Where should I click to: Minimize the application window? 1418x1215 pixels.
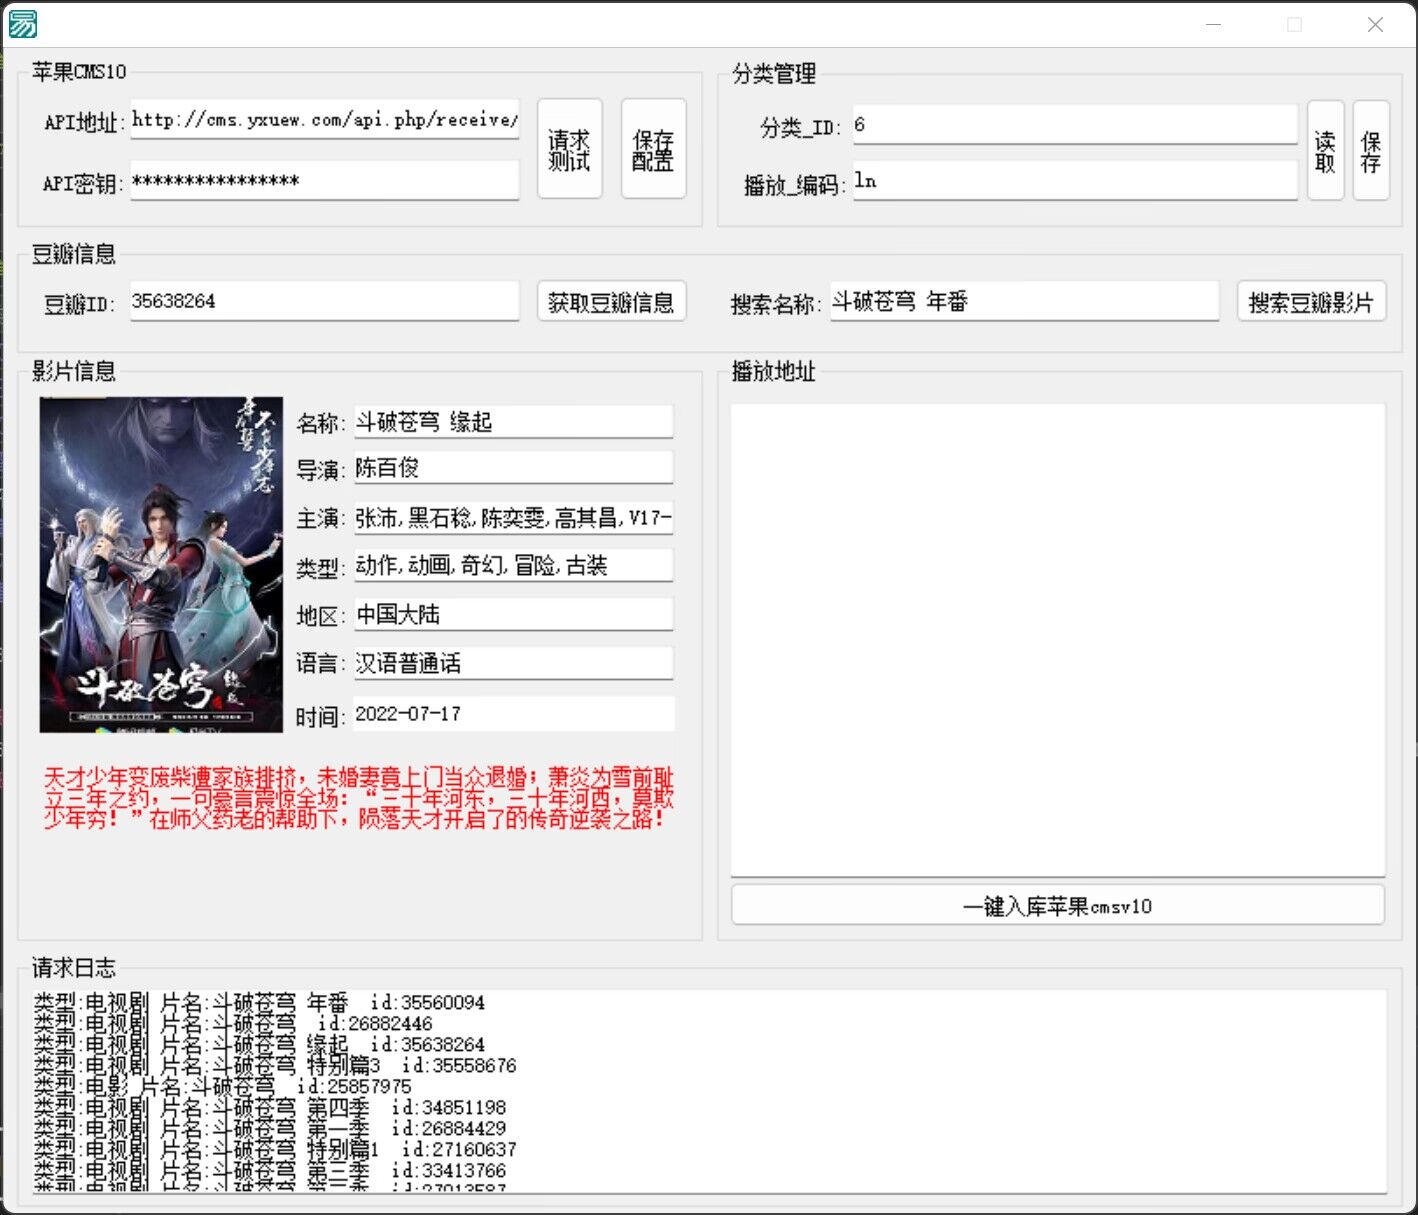coord(1213,25)
